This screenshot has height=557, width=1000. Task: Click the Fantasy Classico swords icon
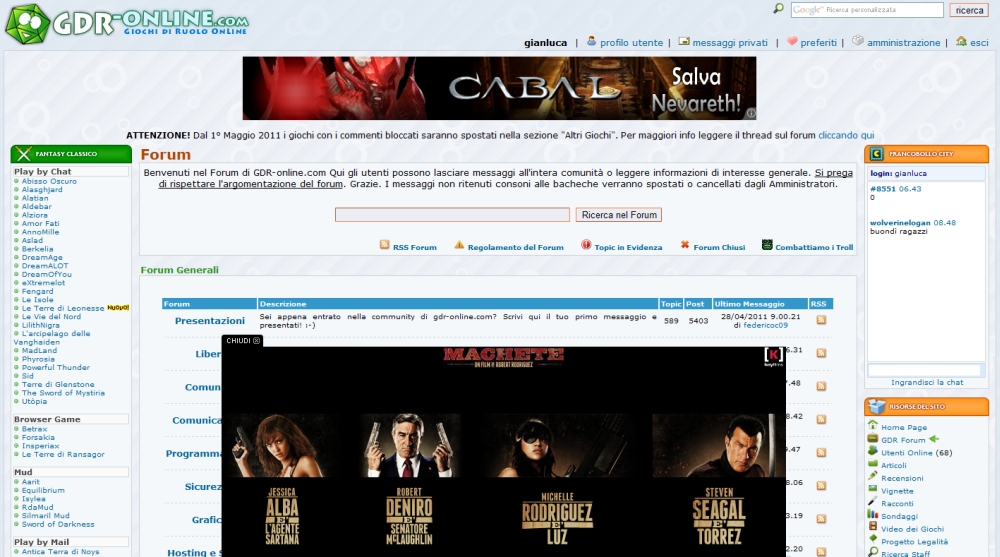point(24,154)
